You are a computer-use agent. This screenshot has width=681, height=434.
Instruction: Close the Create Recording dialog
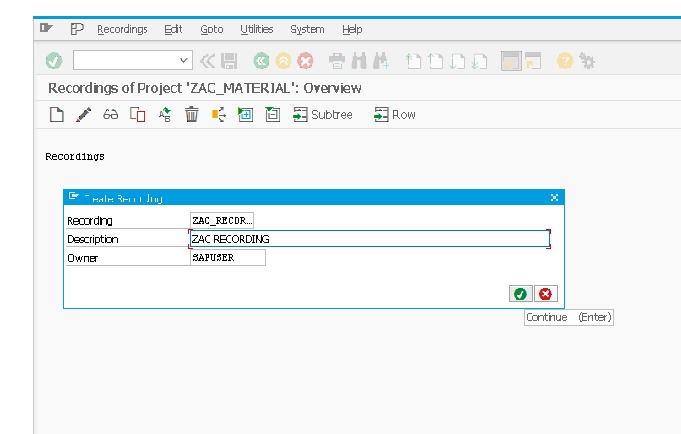pyautogui.click(x=554, y=198)
